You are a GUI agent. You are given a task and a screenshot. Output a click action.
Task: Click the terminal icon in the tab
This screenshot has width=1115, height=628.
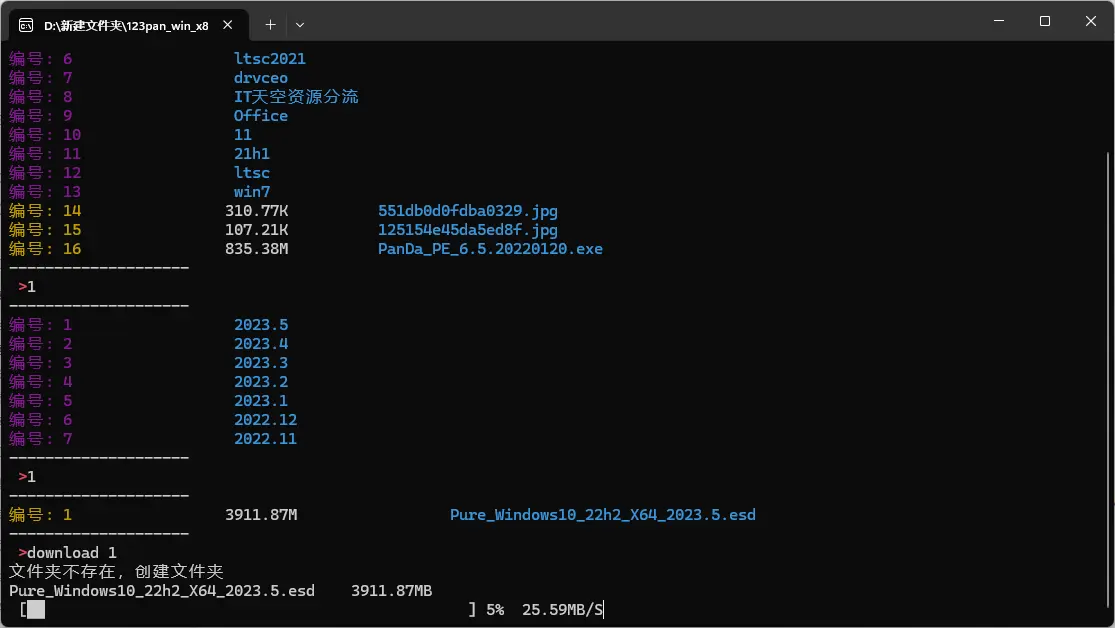[x=27, y=24]
